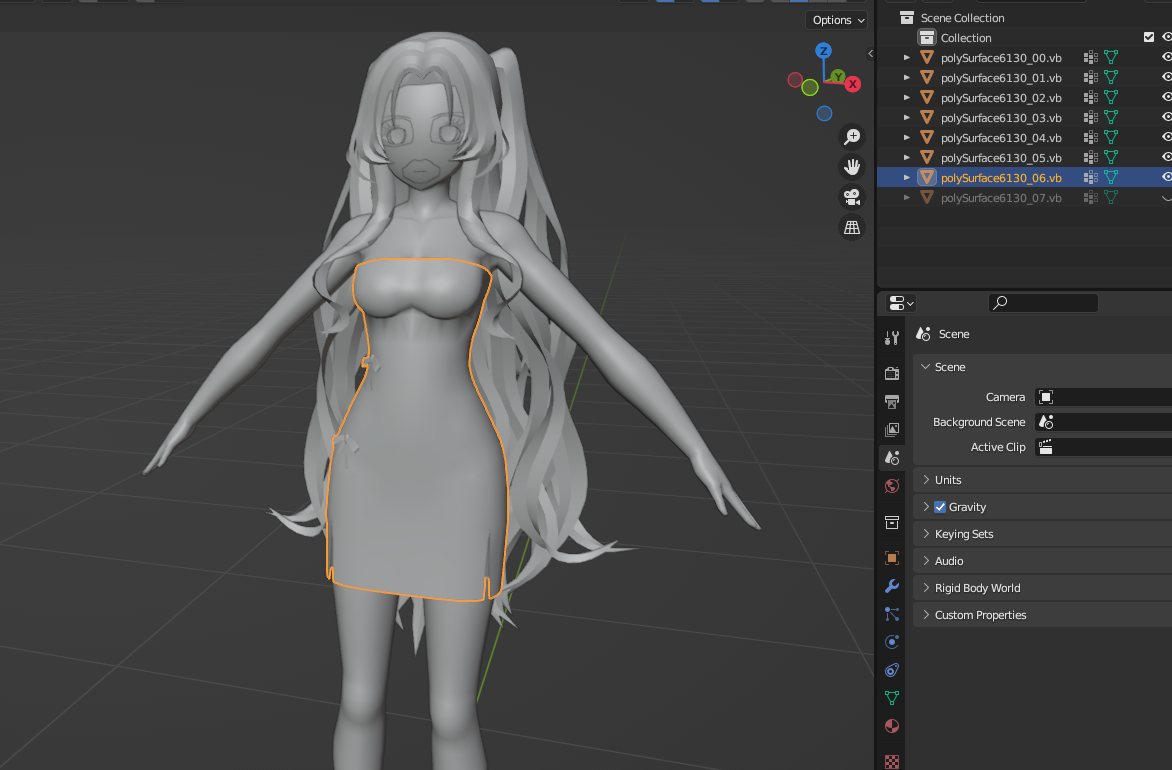This screenshot has width=1172, height=770.
Task: Toggle the Gravity checkbox
Action: pos(940,507)
